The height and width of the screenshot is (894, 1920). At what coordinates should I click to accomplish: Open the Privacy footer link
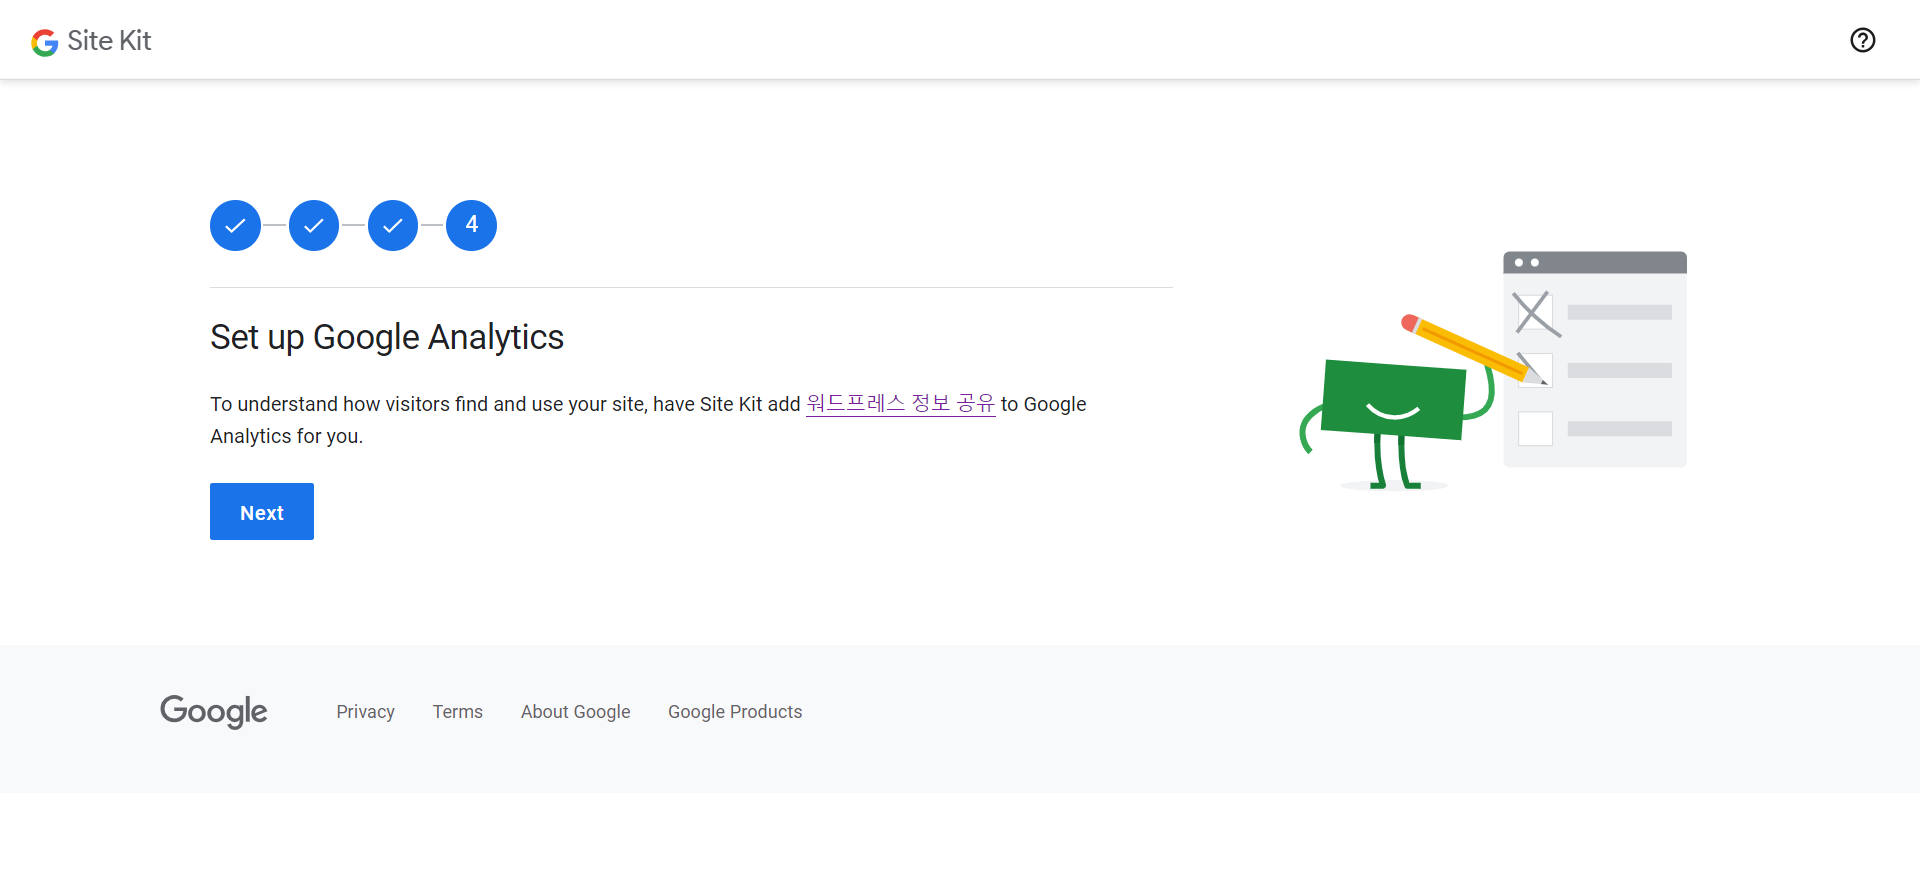365,712
